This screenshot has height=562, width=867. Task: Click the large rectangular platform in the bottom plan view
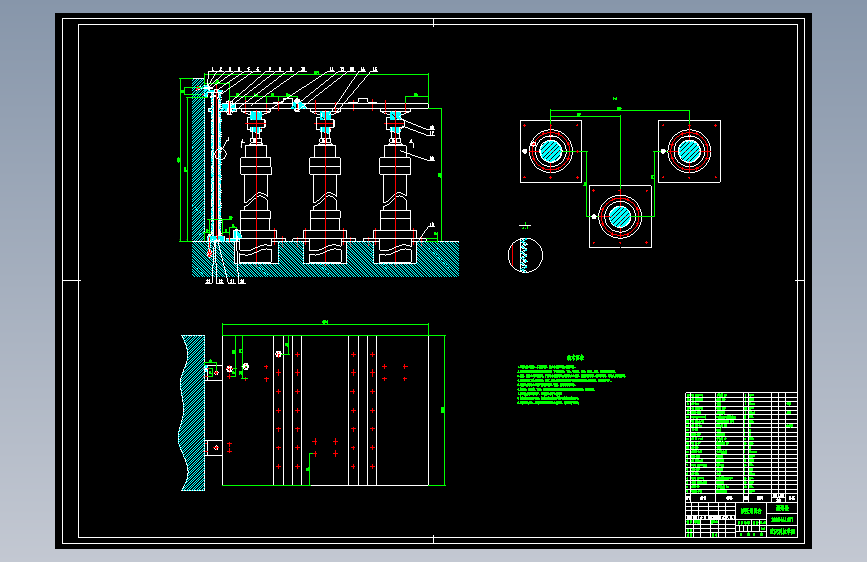[x=325, y=410]
